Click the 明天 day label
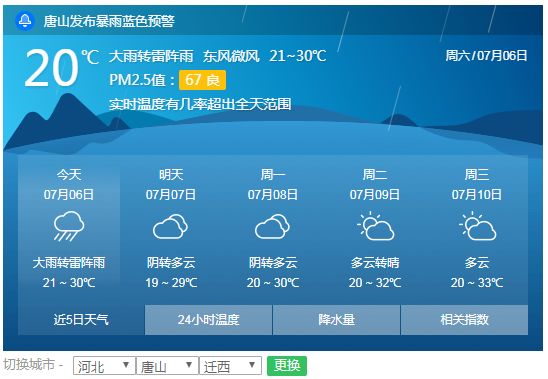Screen dimensions: 548x379 [x=171, y=174]
